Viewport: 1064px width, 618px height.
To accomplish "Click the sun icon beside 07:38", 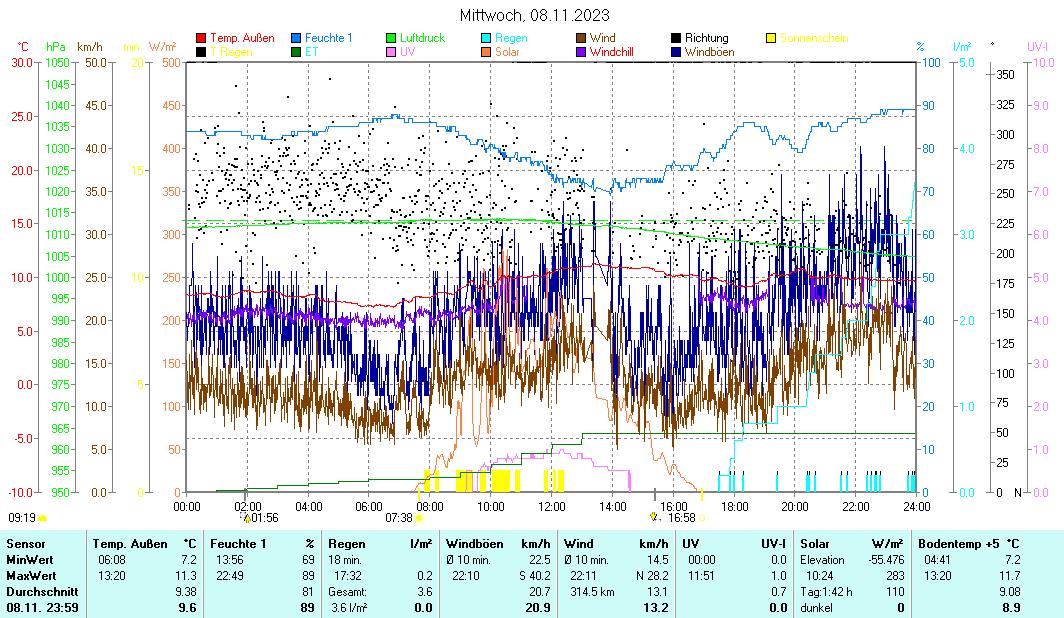I will click(x=419, y=518).
